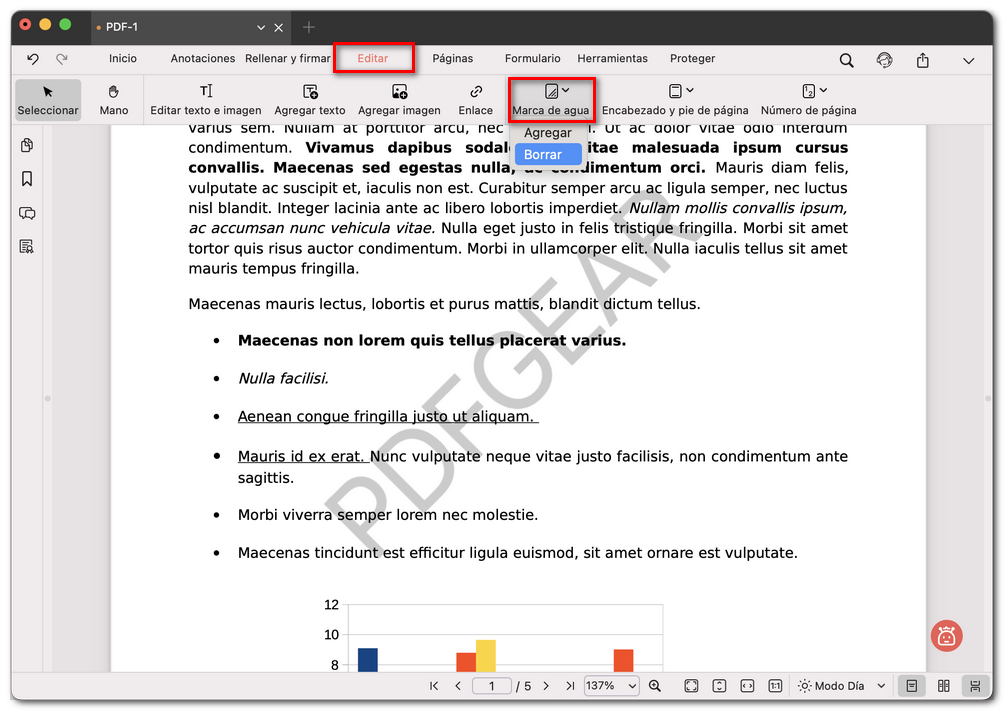Click the fit height icon
This screenshot has height=711, width=1005.
pyautogui.click(x=719, y=686)
